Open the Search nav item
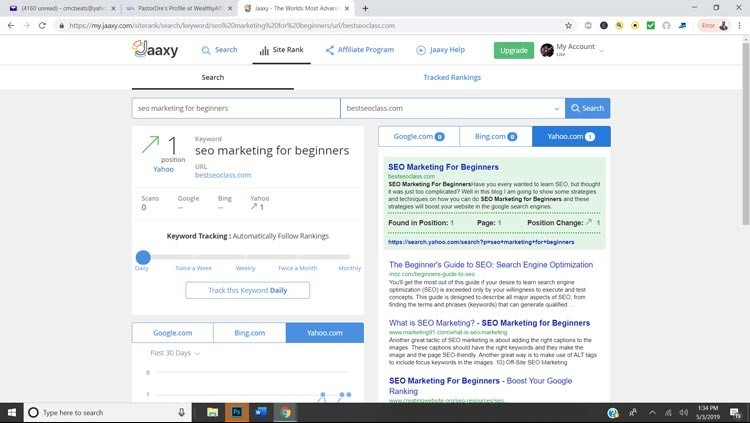Screen dimensions: 750x423 (220, 50)
